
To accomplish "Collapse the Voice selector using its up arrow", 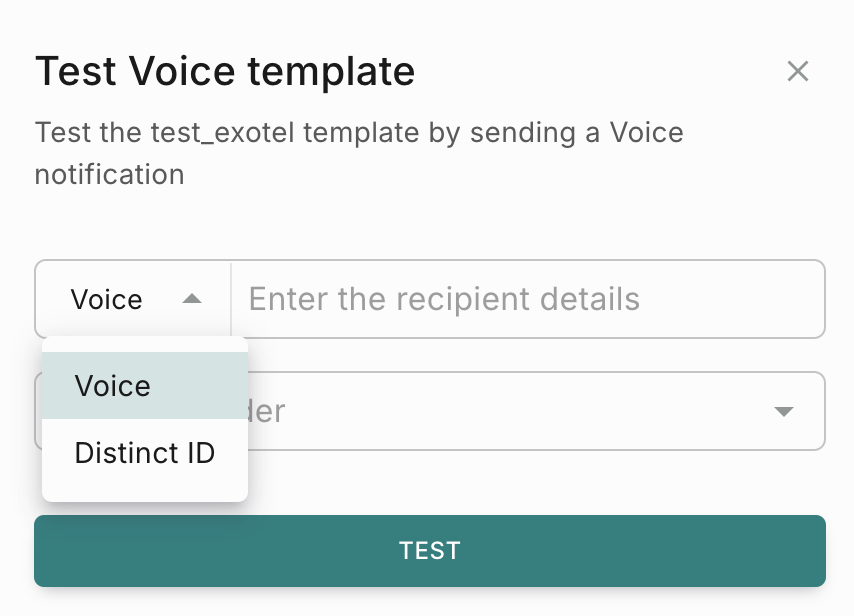I will click(x=193, y=299).
